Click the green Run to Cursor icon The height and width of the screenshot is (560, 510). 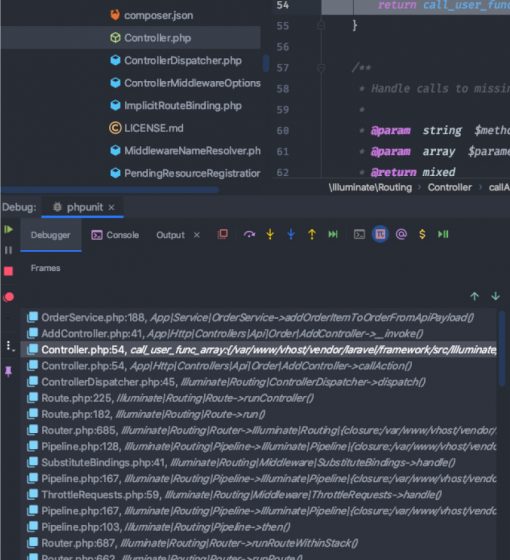click(333, 234)
